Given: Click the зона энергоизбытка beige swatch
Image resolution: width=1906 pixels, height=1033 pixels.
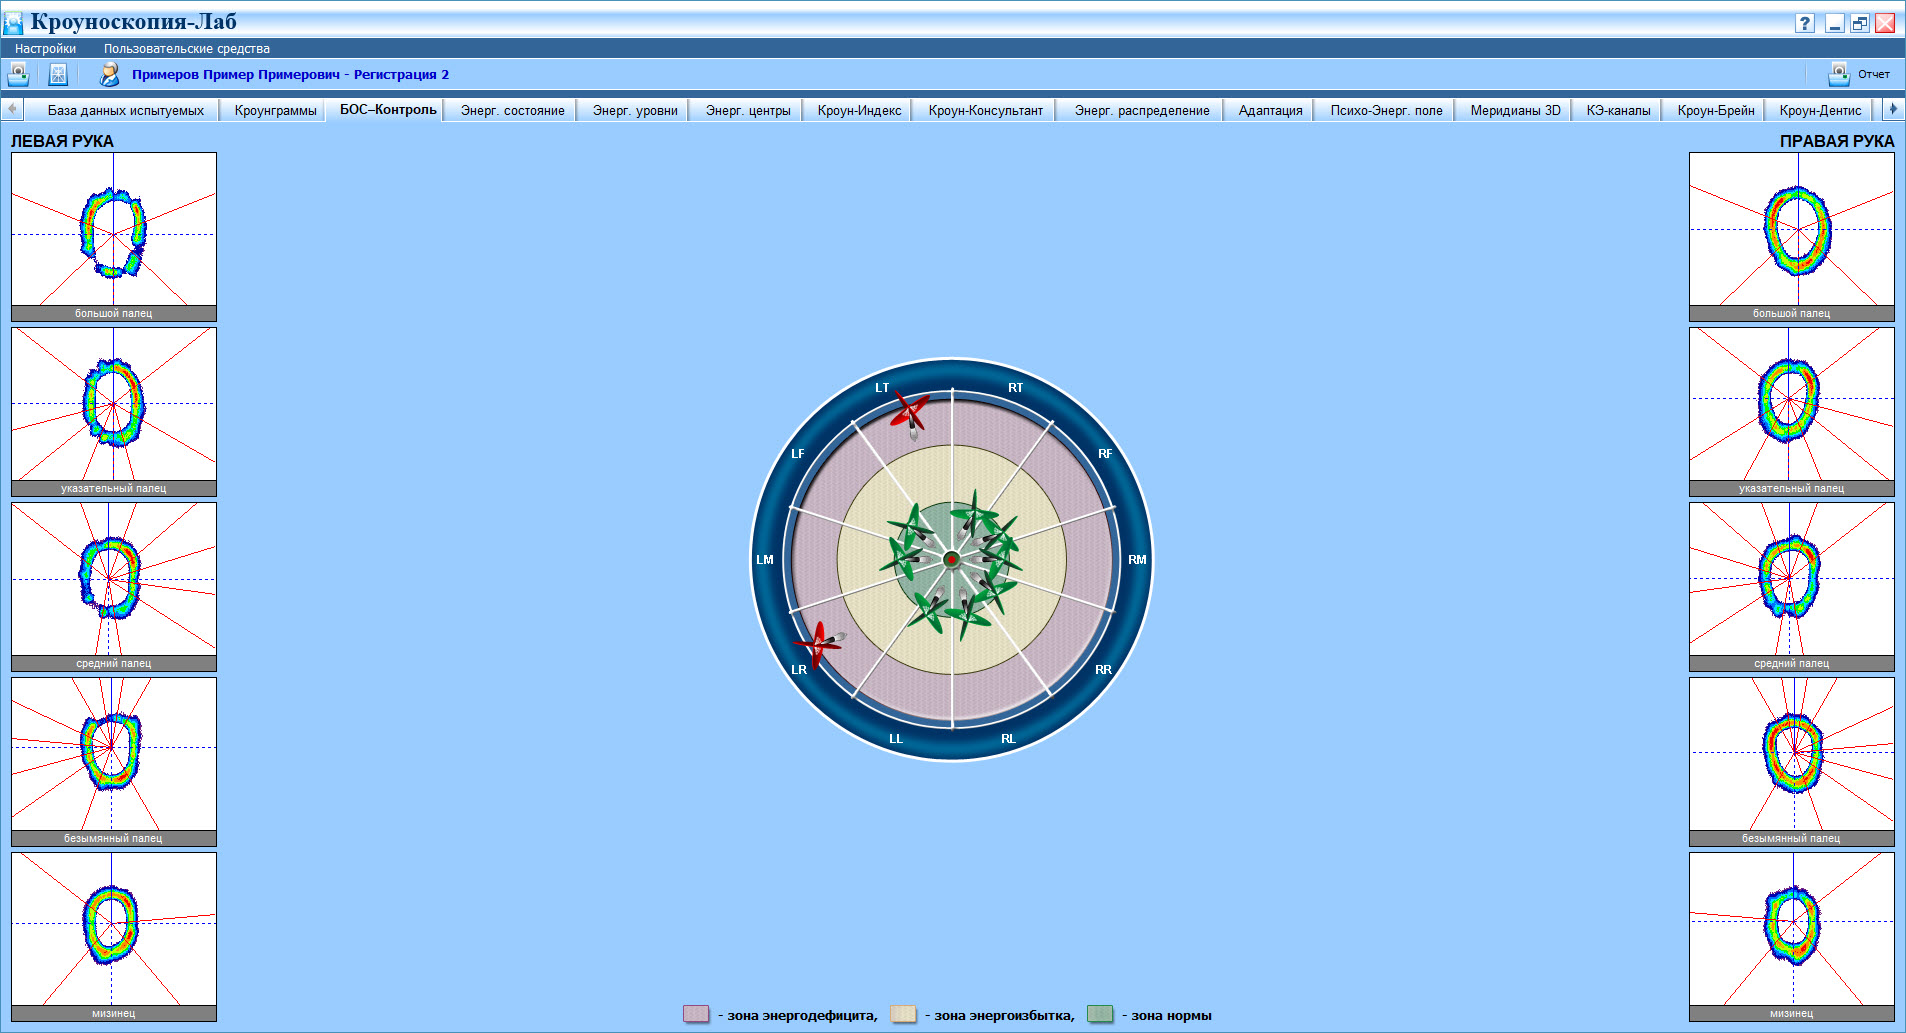Looking at the screenshot, I should (x=903, y=1014).
